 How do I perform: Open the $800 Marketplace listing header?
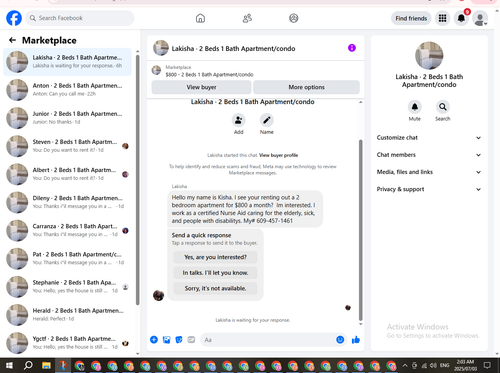pos(210,71)
